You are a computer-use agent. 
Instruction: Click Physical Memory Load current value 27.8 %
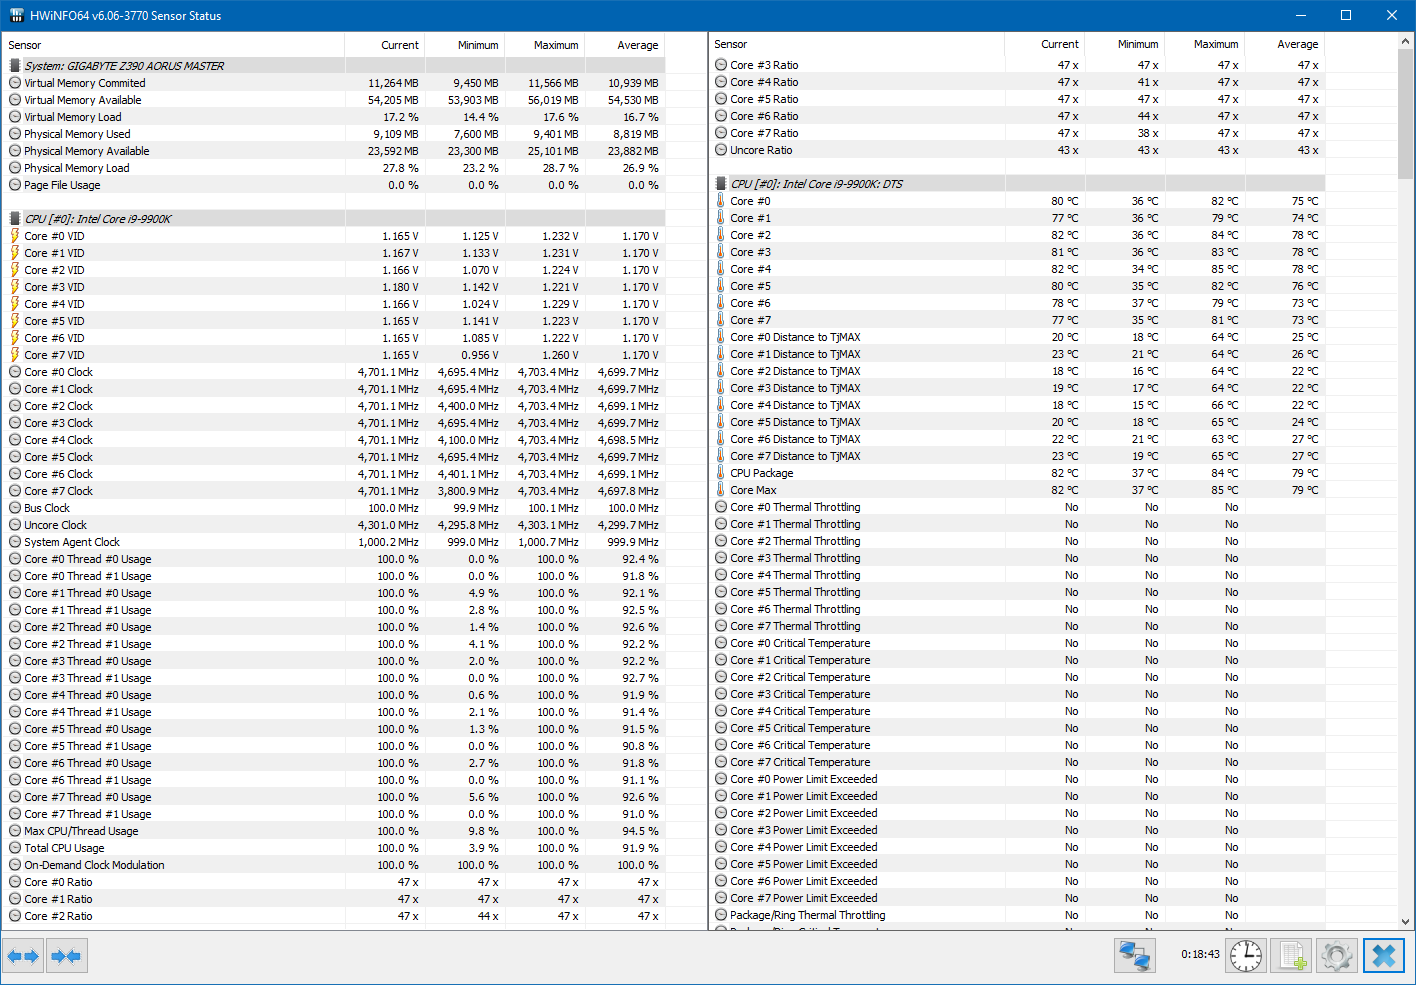pos(401,168)
